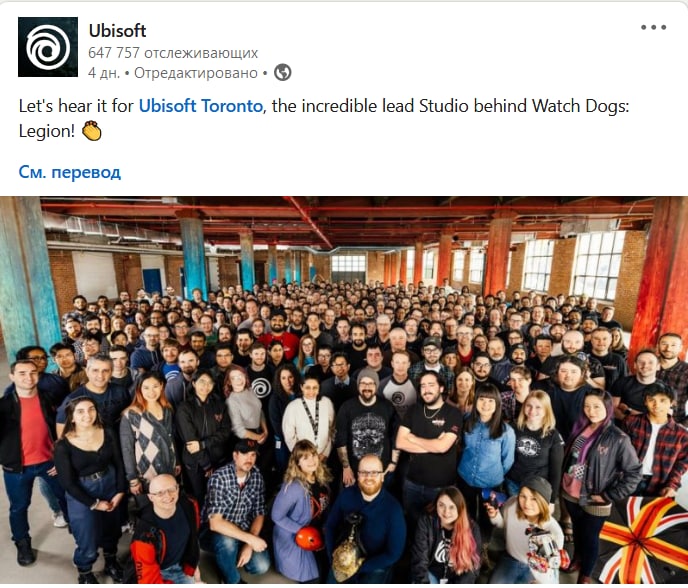The height and width of the screenshot is (588, 688).
Task: Follow the Ubisoft Toronto mention link
Action: click(x=201, y=106)
